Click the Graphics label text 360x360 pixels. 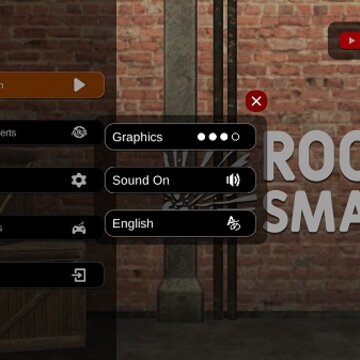click(137, 137)
